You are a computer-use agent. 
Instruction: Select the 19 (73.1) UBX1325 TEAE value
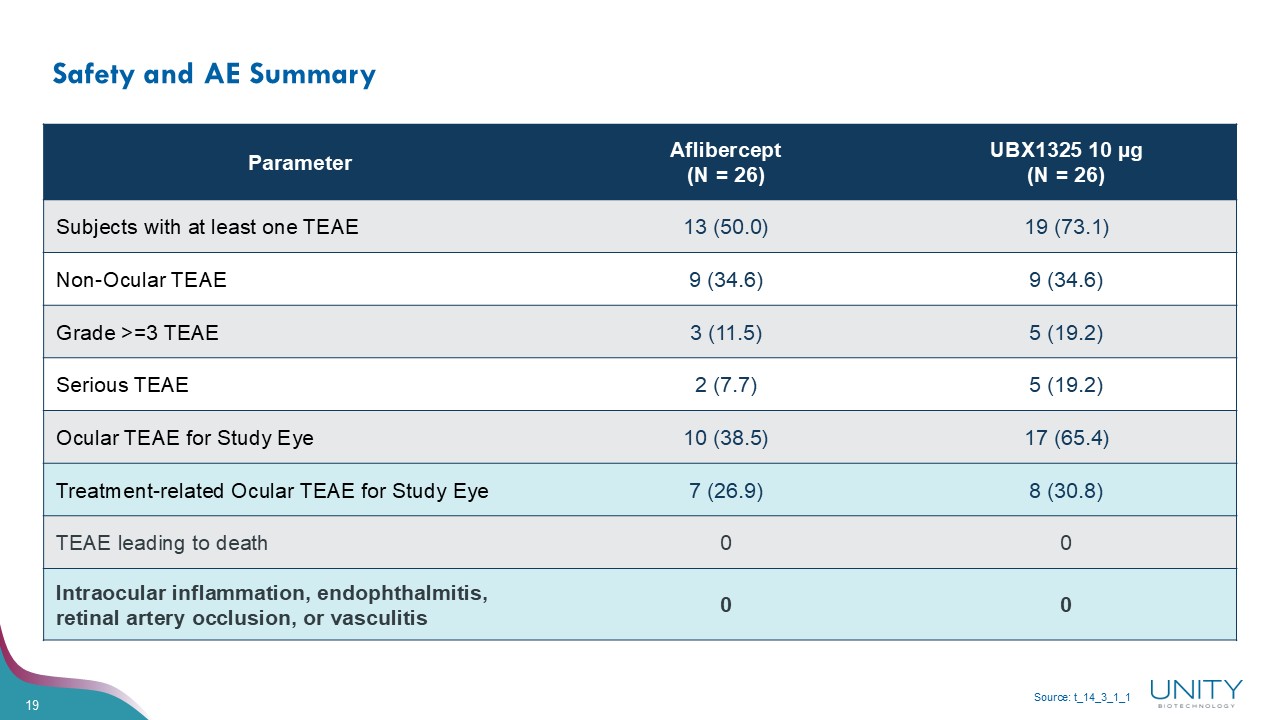click(1065, 227)
